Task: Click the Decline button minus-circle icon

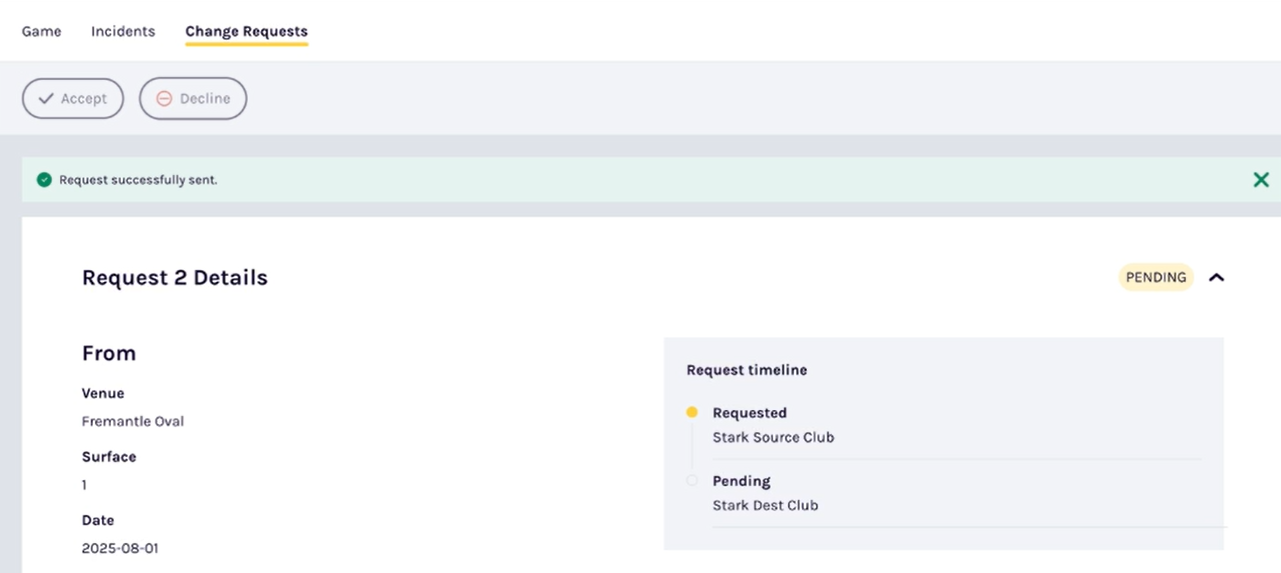Action: tap(164, 99)
